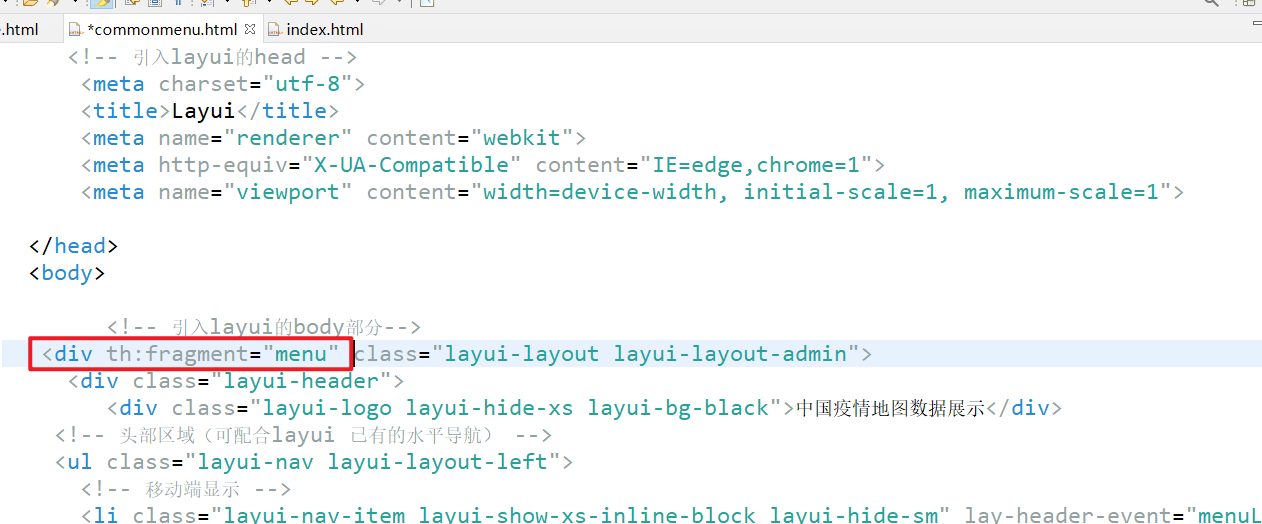Screen dimensions: 1262x524
Task: Click the commonmenu.html file icon on its tab
Action: (75, 29)
